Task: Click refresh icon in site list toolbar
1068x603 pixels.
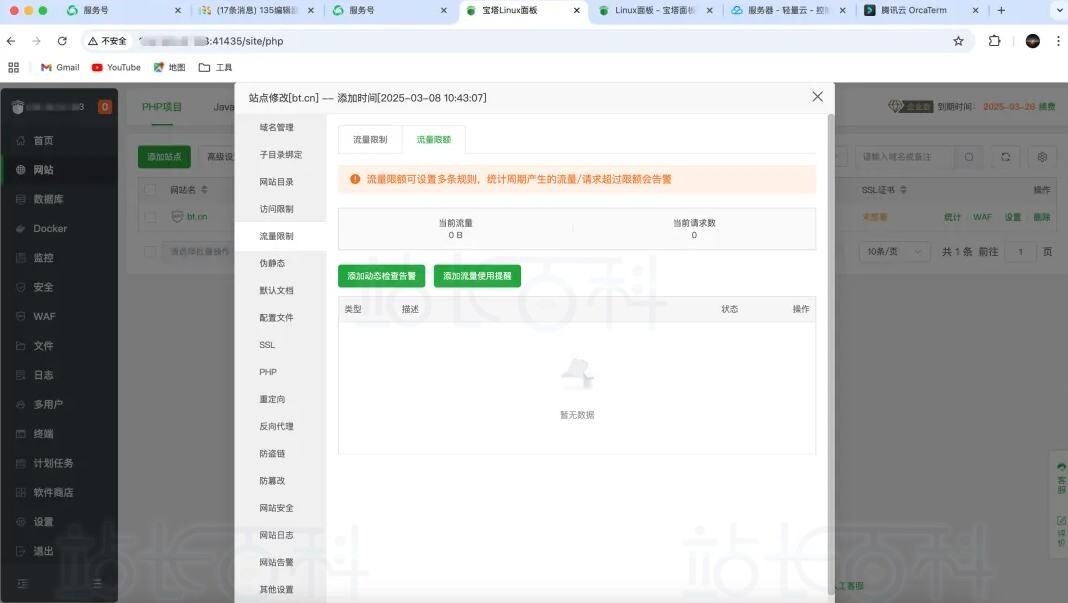Action: (1005, 157)
